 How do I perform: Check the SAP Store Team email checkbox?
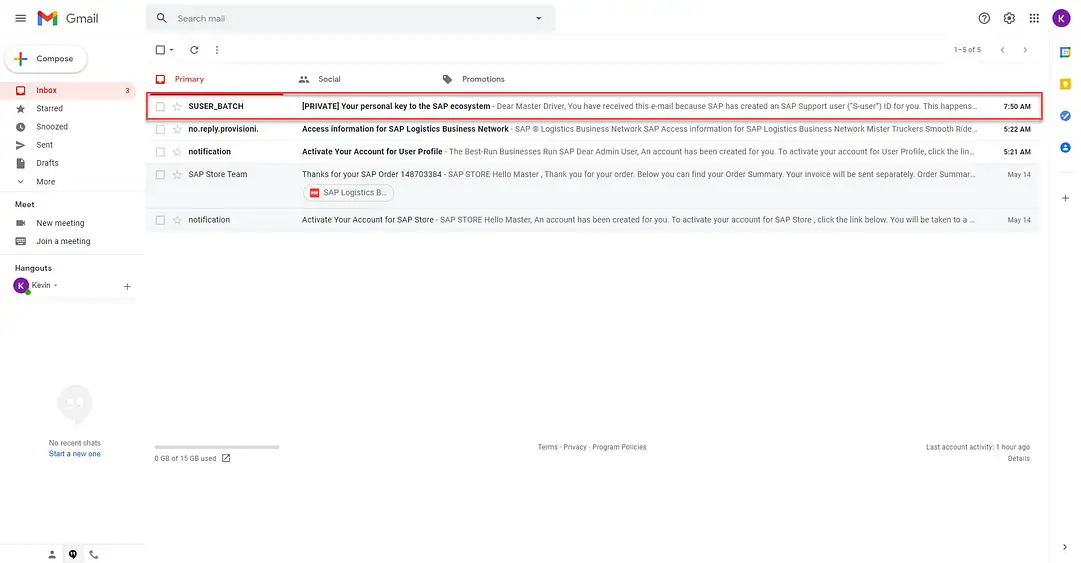(x=160, y=174)
